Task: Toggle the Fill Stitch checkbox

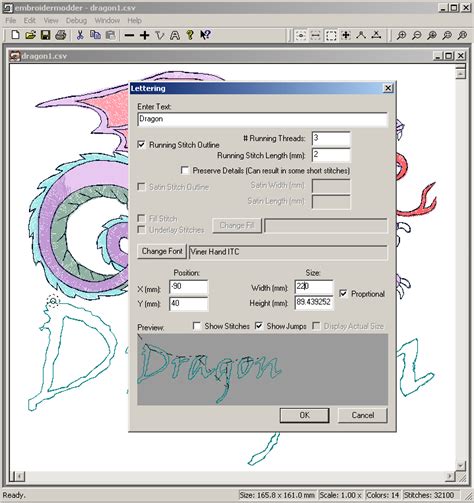Action: point(141,218)
